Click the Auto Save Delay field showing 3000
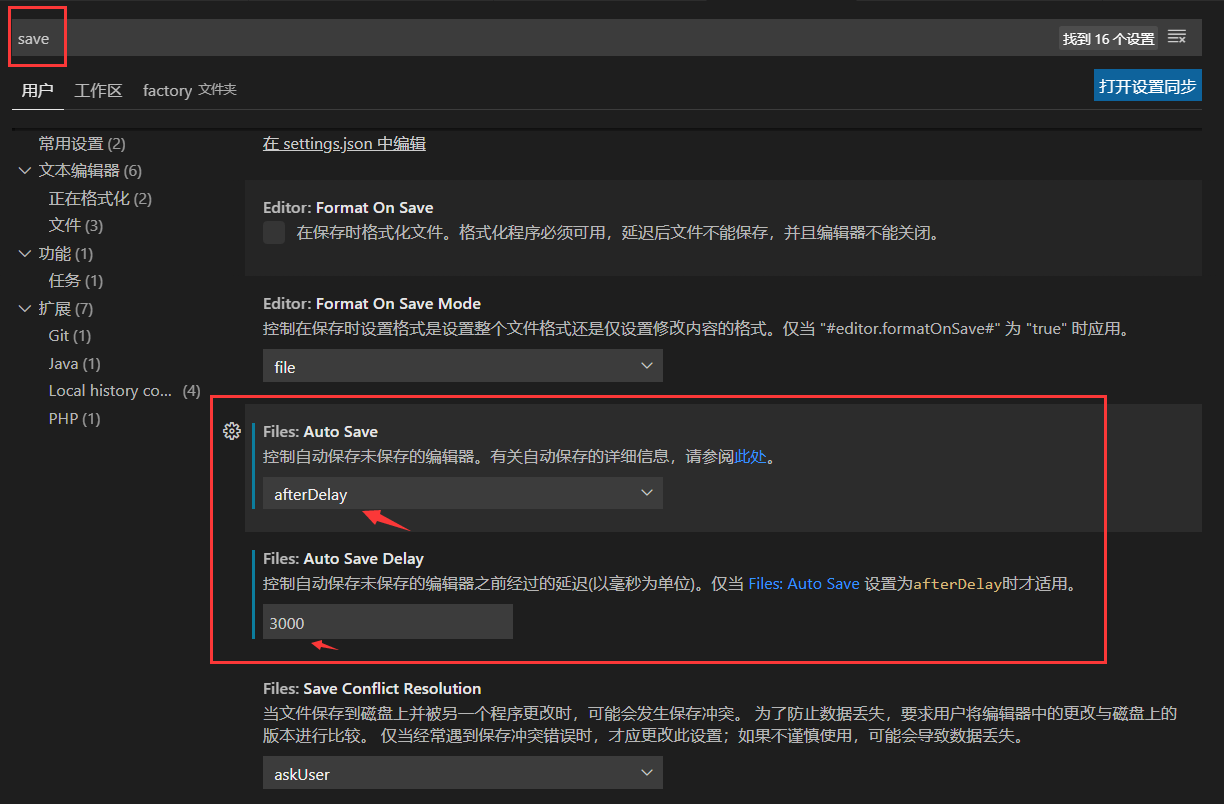This screenshot has width=1224, height=804. coord(387,622)
